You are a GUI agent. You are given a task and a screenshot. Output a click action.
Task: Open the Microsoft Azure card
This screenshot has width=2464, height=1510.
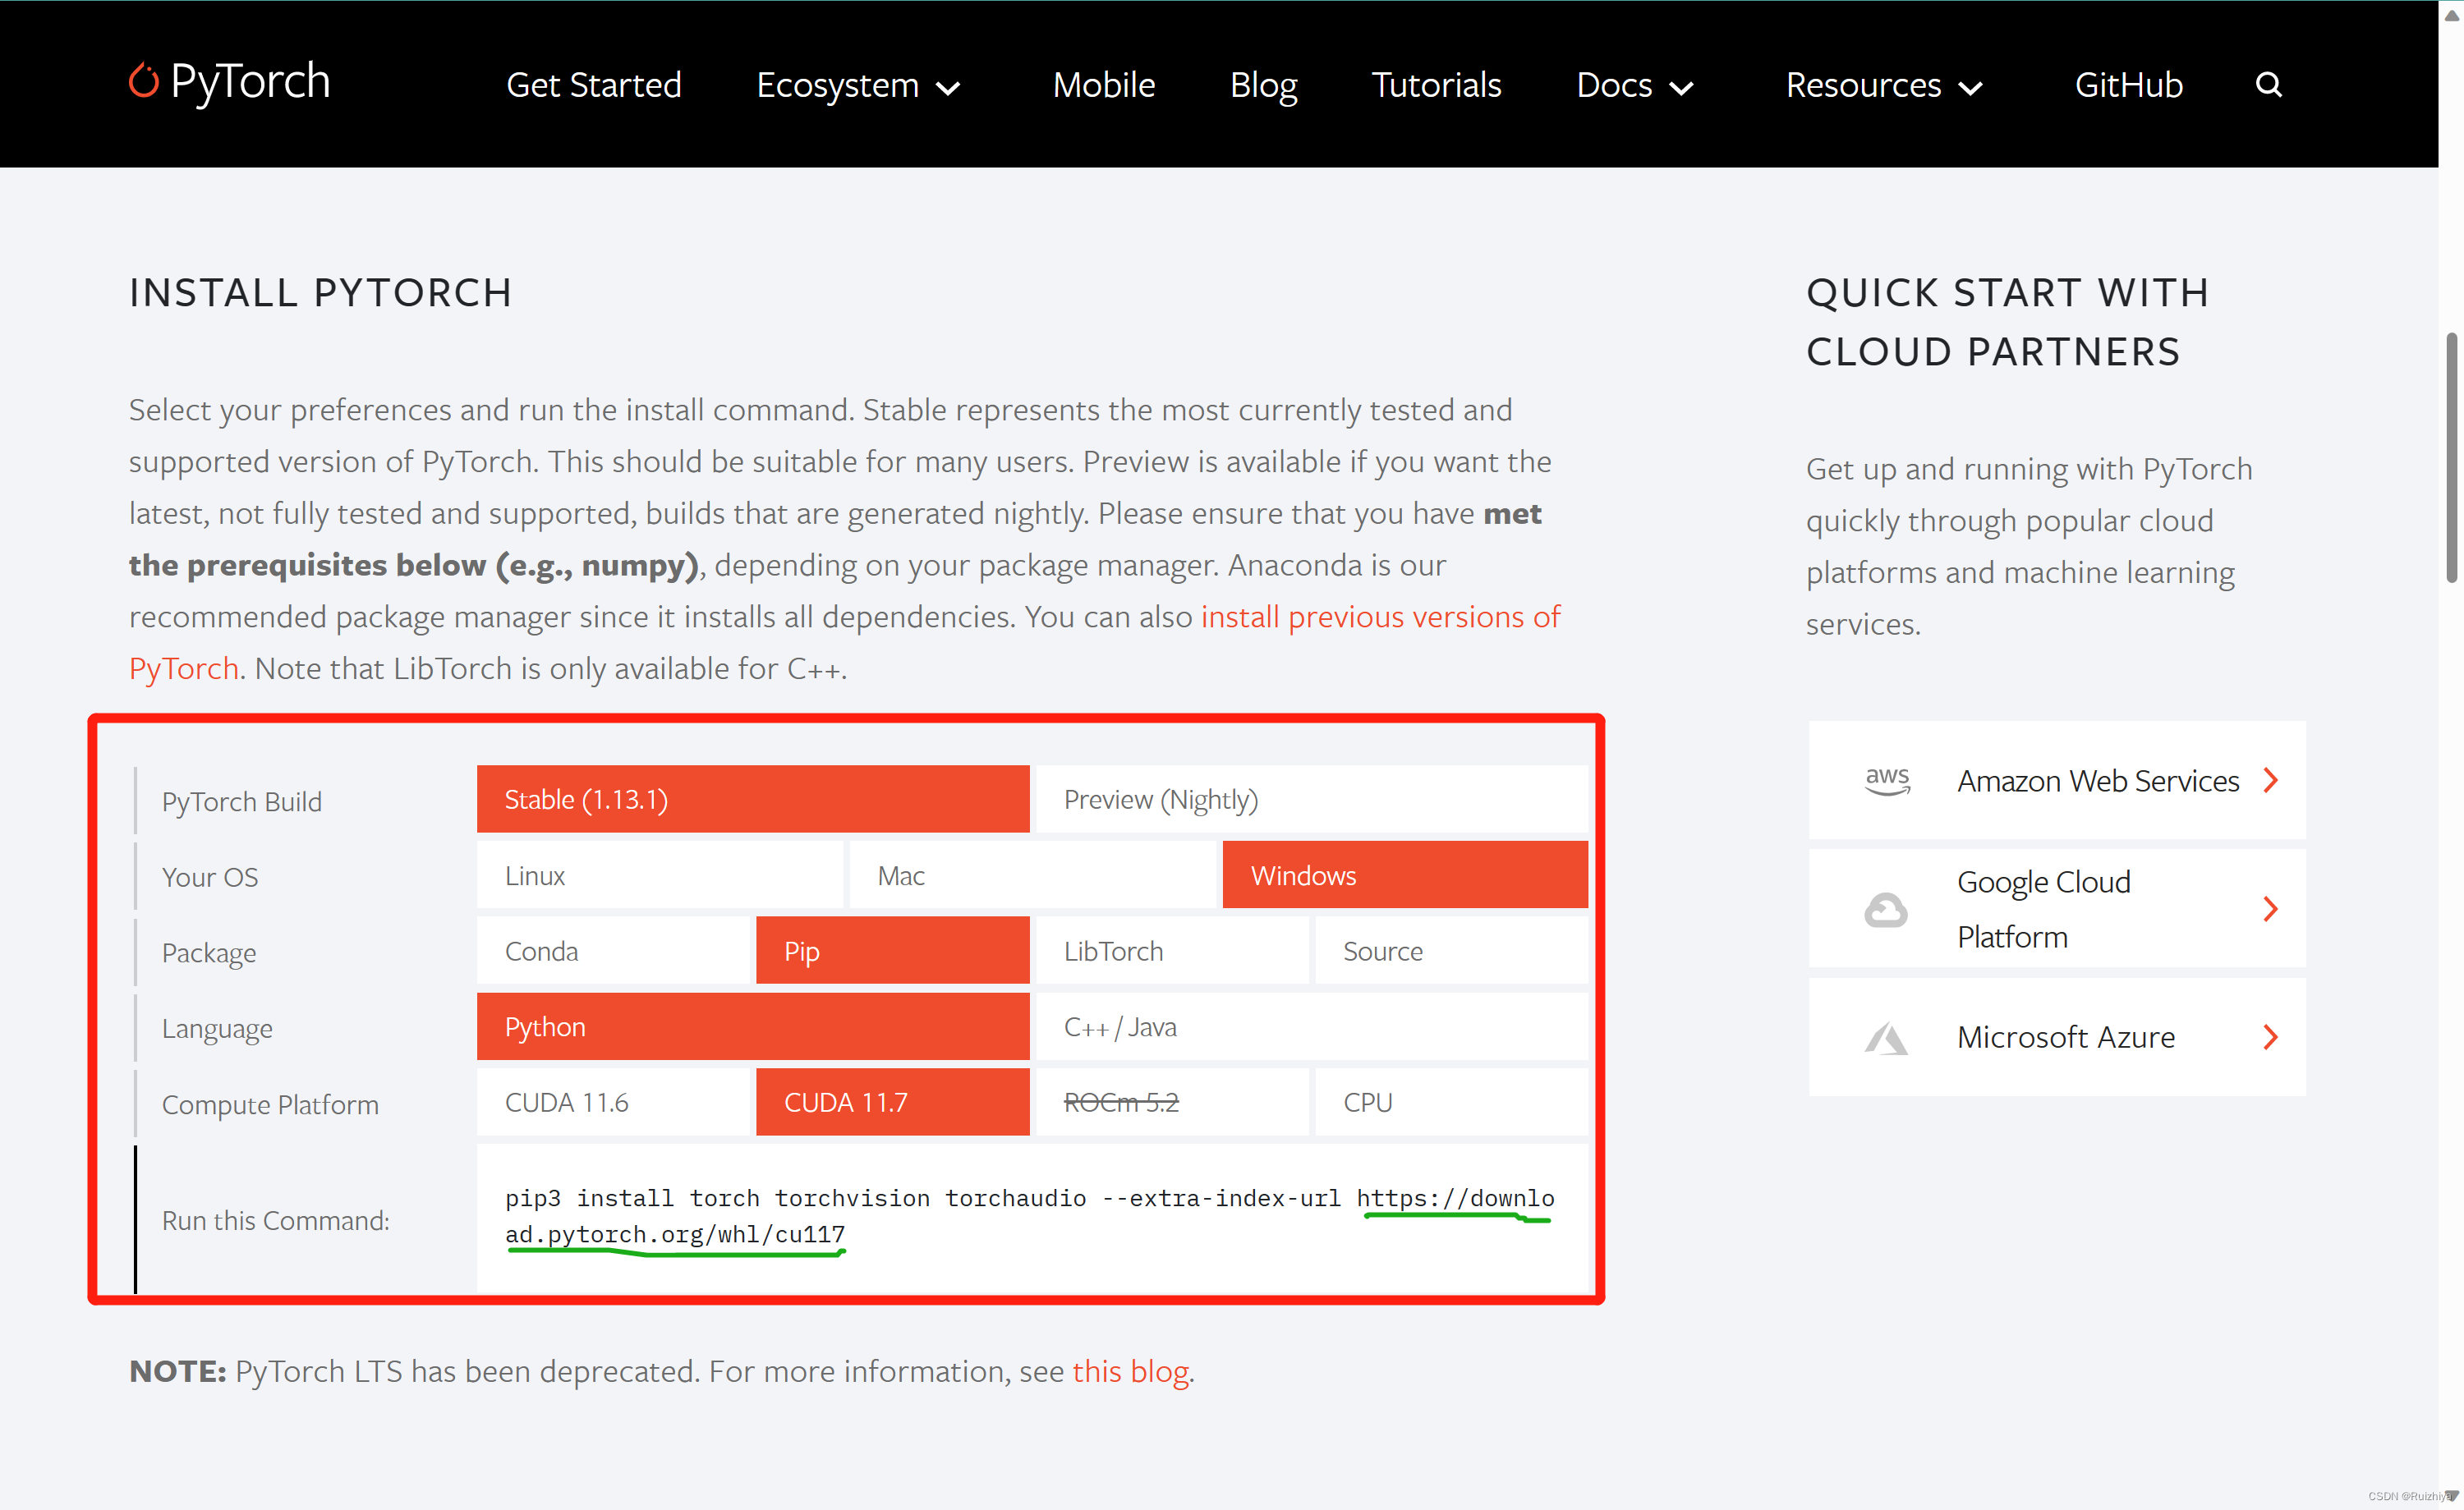pos(2057,1037)
